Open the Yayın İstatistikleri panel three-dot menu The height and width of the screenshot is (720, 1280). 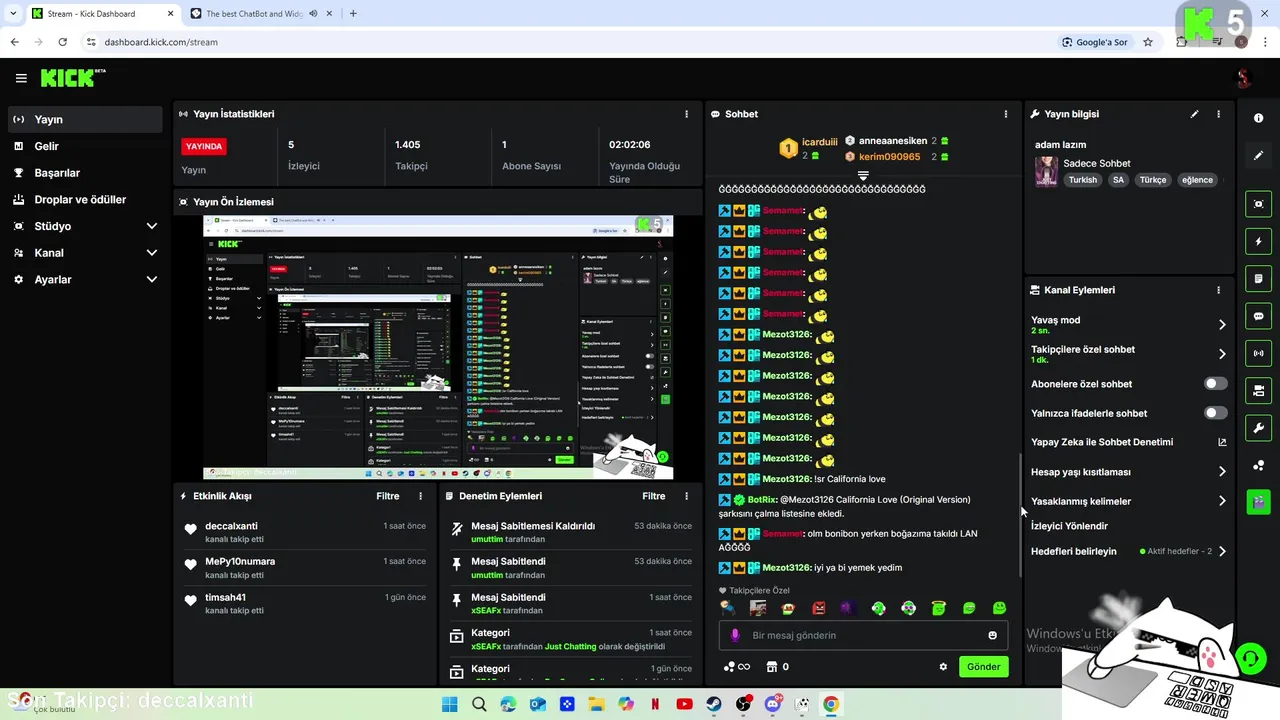(x=686, y=114)
